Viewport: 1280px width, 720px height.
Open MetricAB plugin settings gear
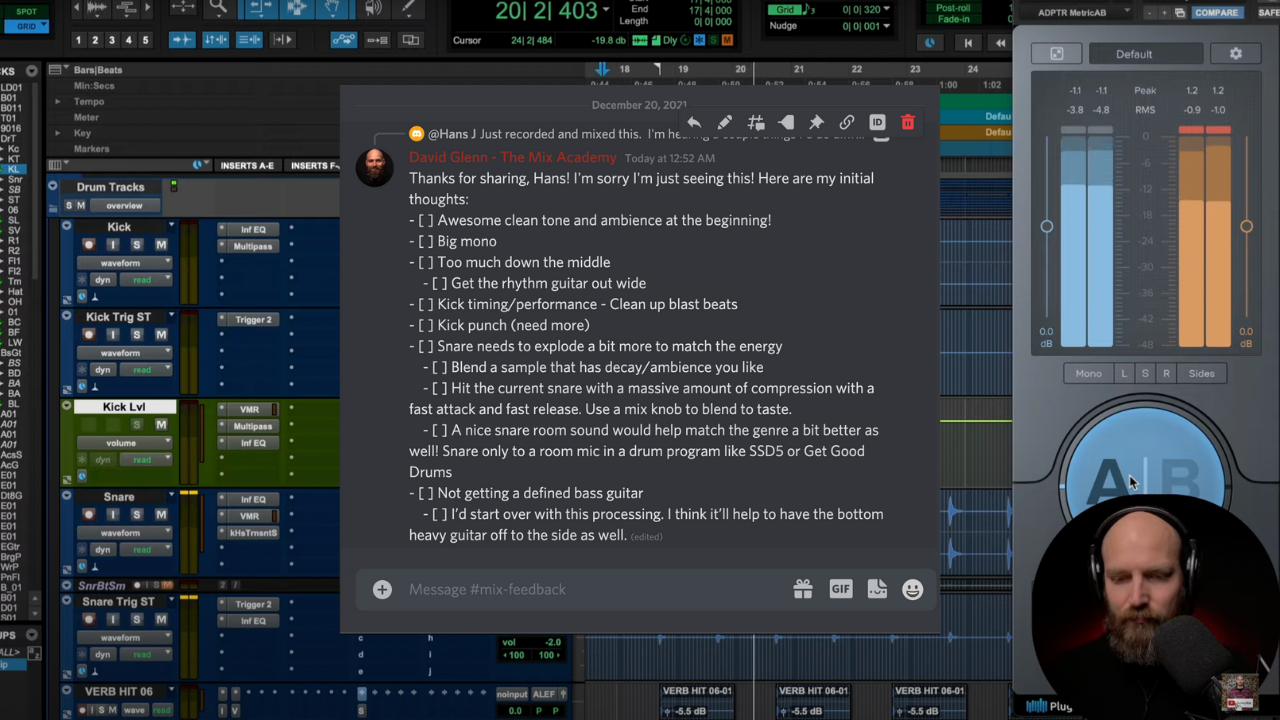(1236, 54)
